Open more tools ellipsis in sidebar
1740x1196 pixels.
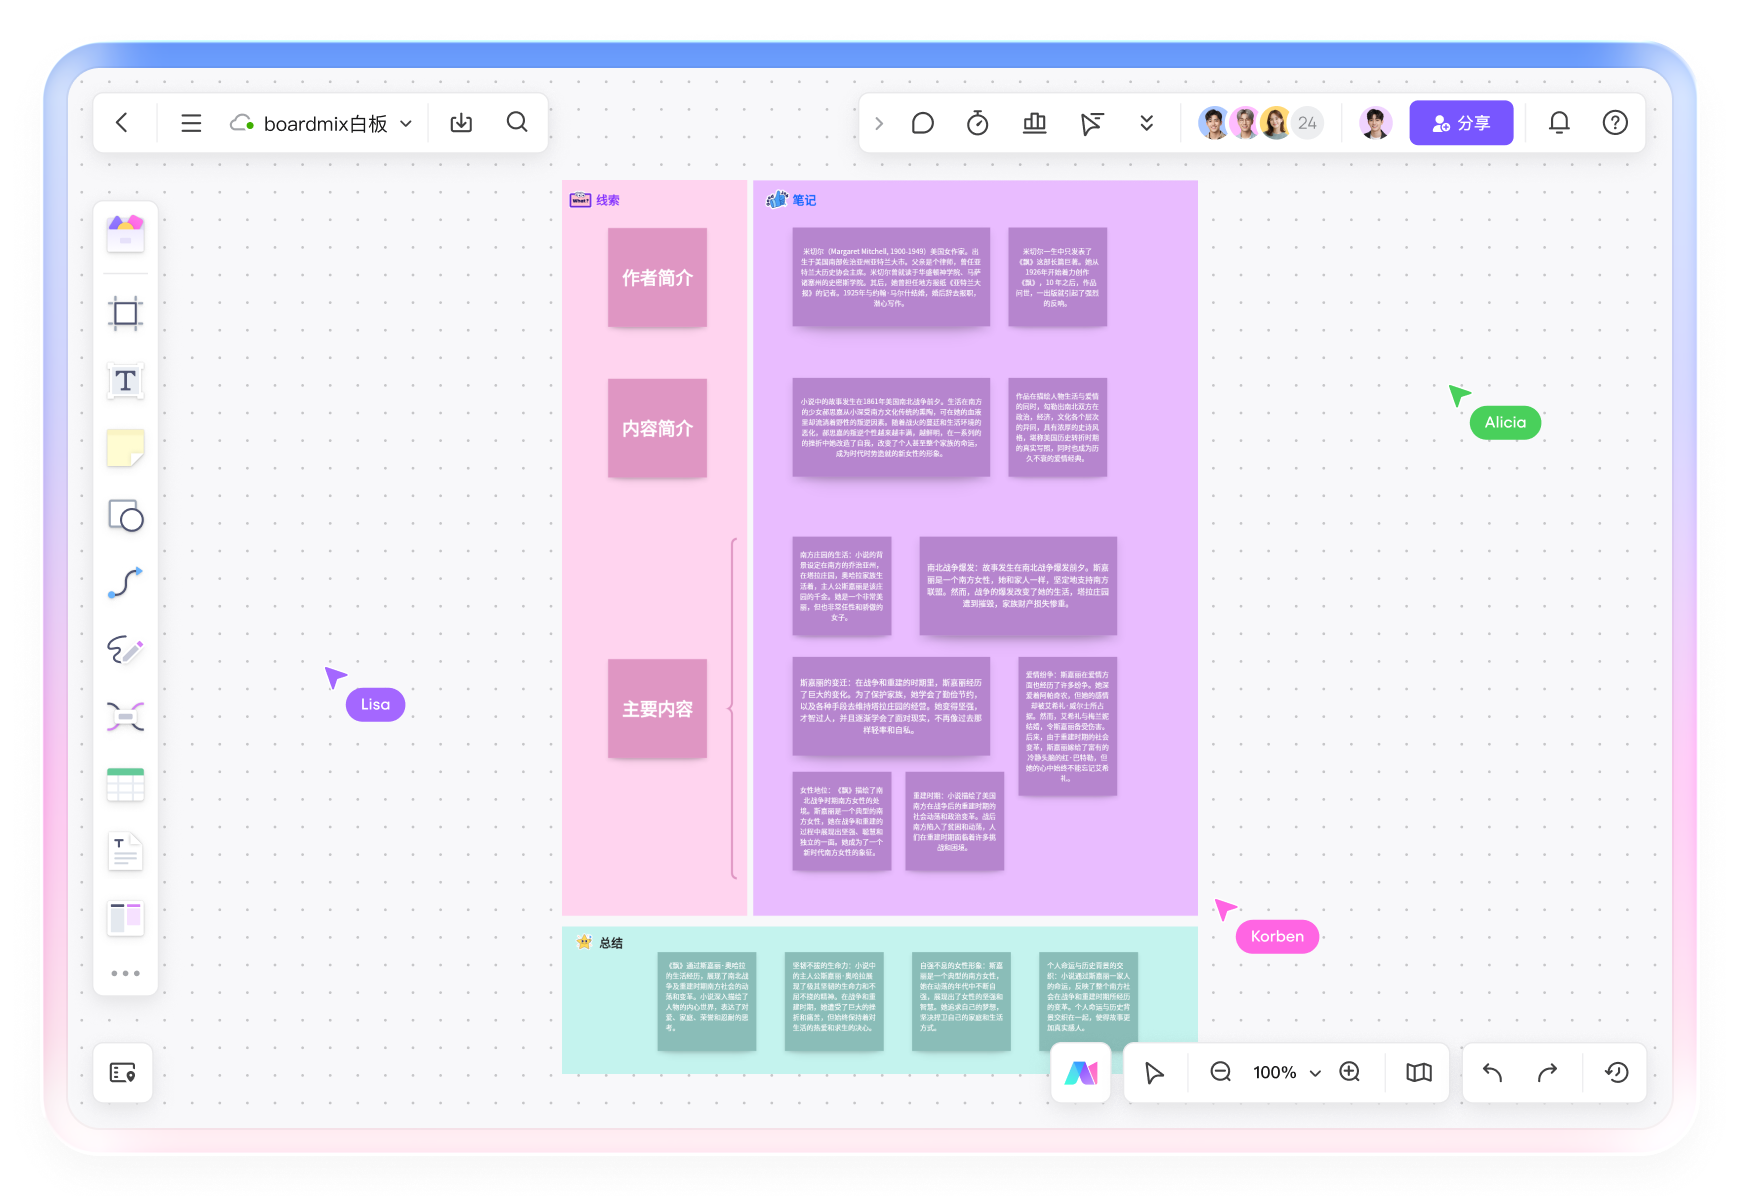125,973
